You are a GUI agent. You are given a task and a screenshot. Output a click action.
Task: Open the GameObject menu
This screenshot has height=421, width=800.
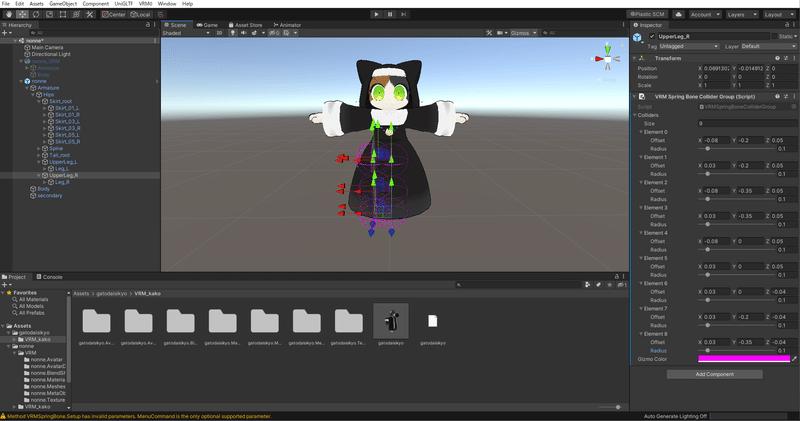[63, 4]
